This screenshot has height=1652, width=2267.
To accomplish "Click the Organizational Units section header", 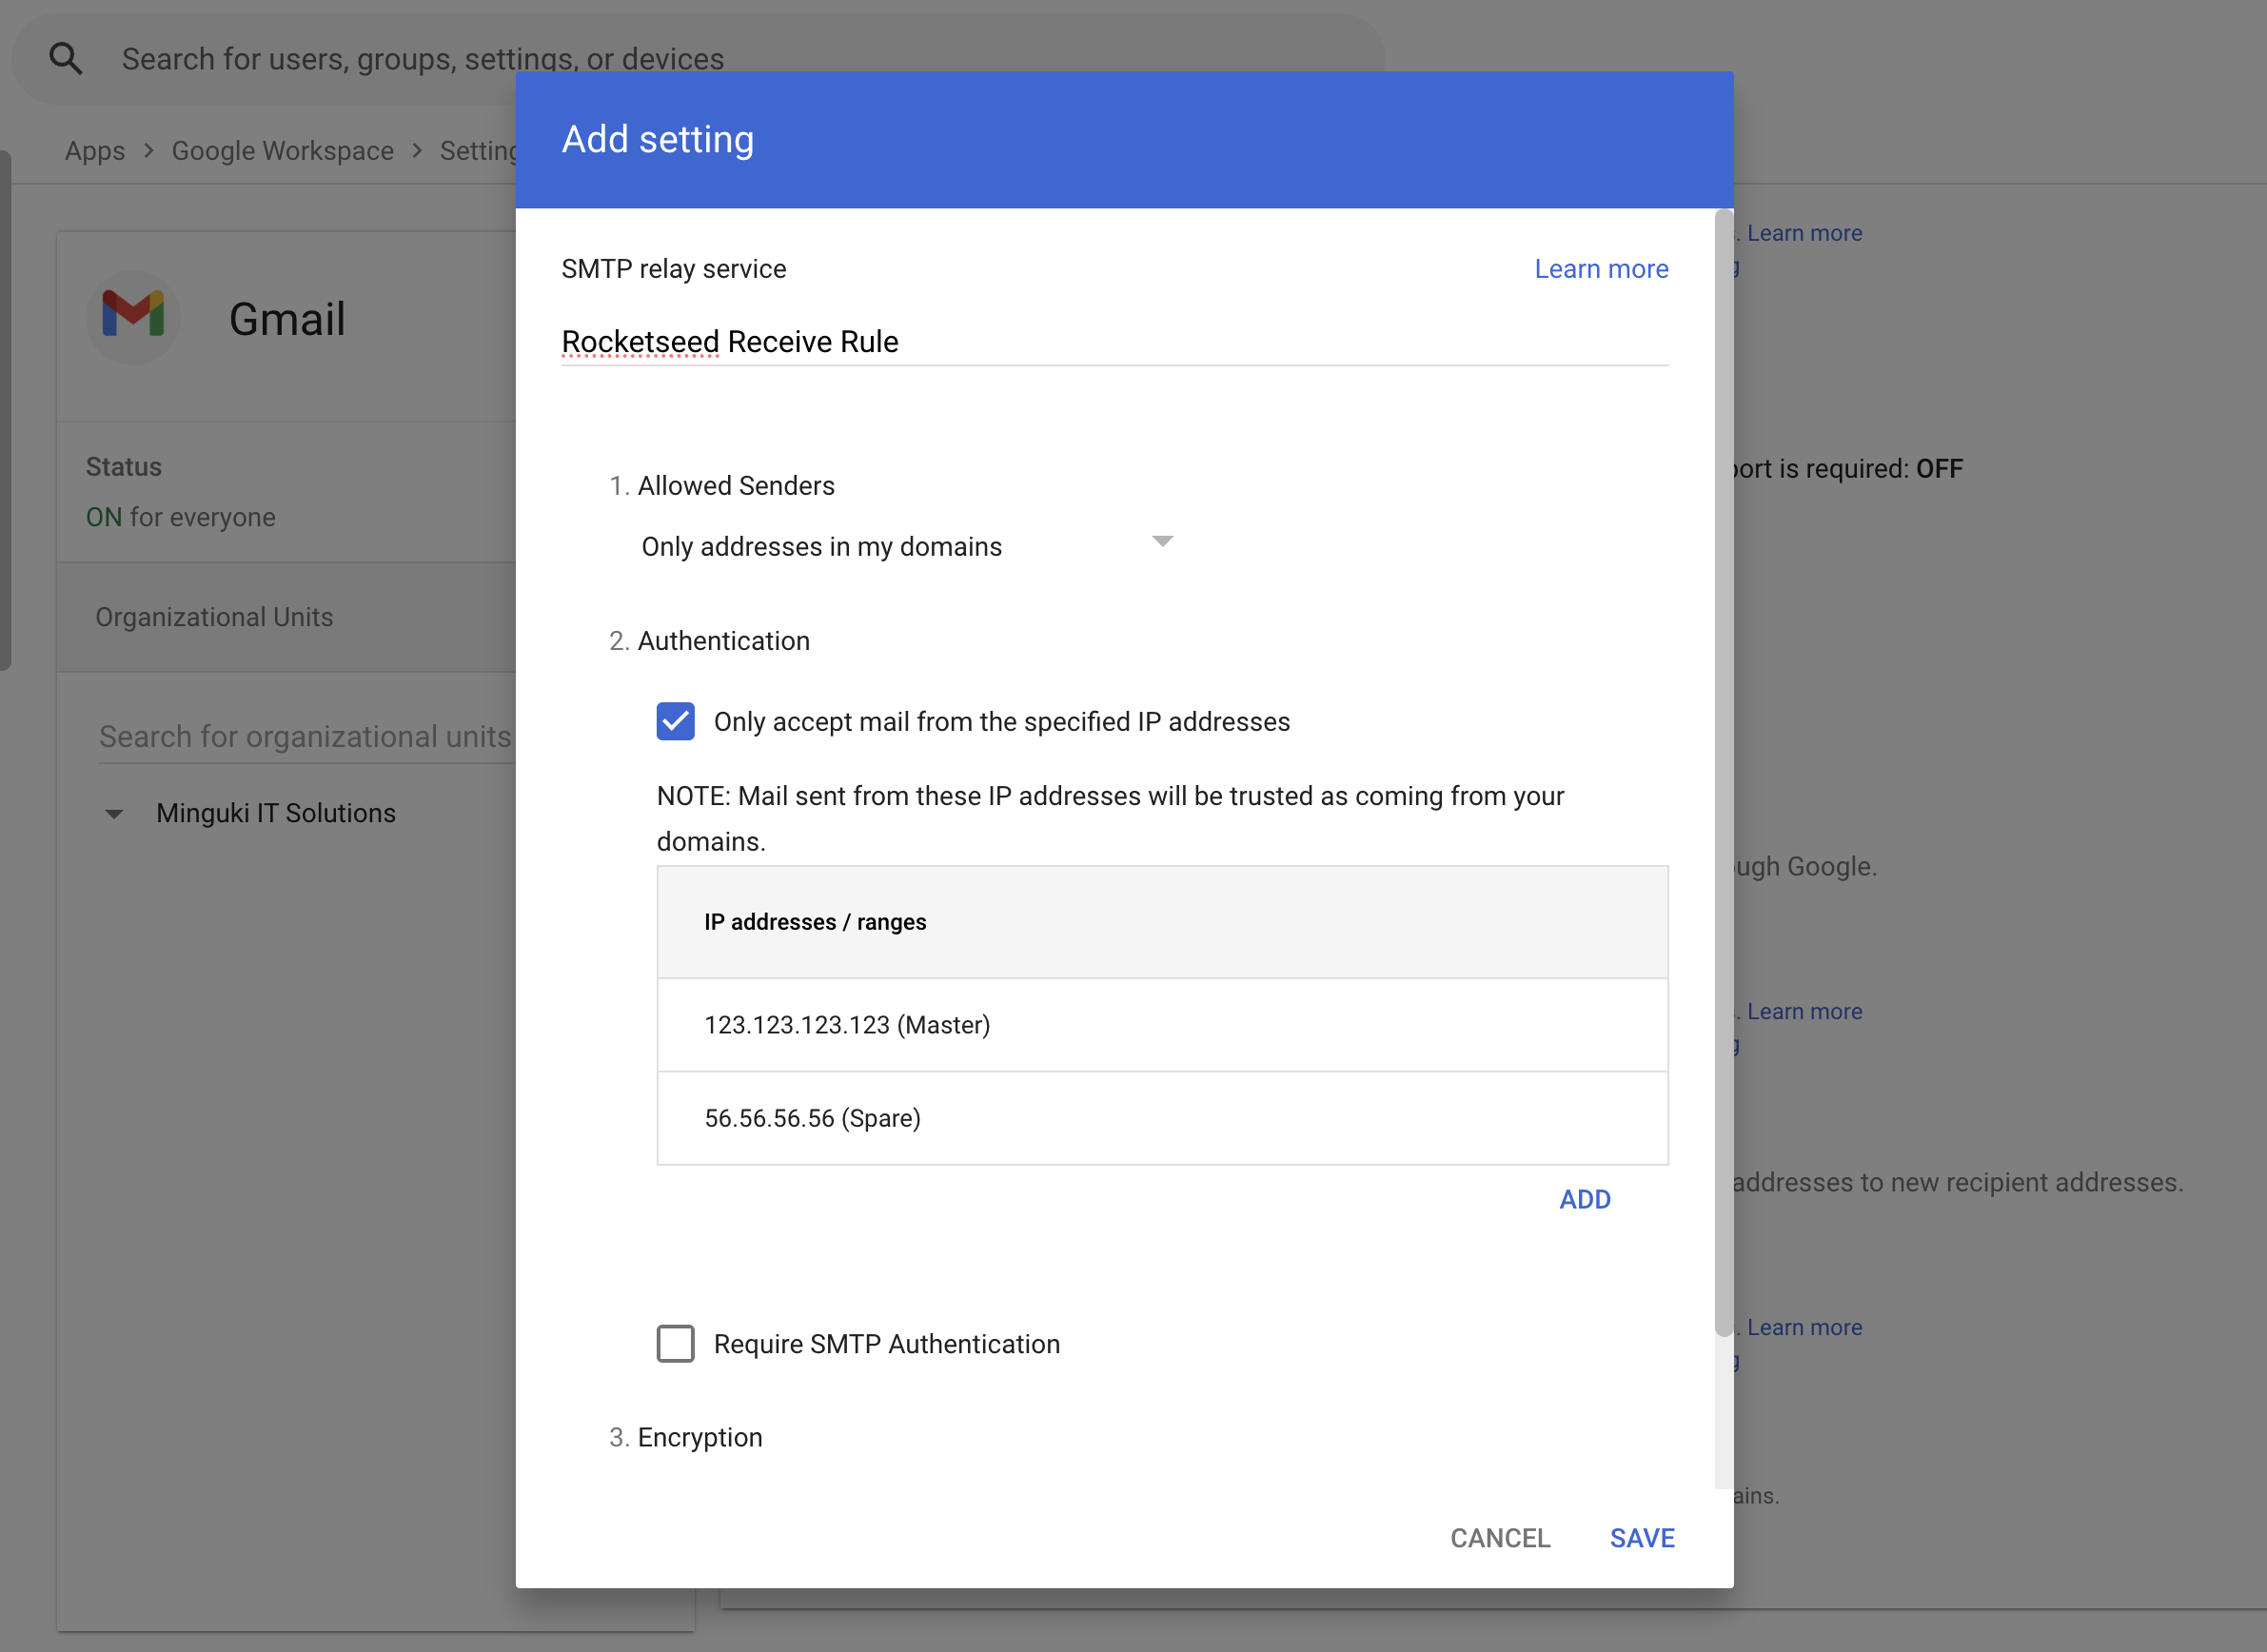I will pos(214,617).
